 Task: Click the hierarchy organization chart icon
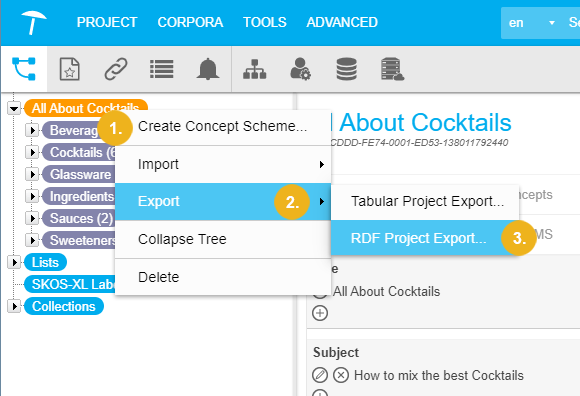tap(254, 69)
